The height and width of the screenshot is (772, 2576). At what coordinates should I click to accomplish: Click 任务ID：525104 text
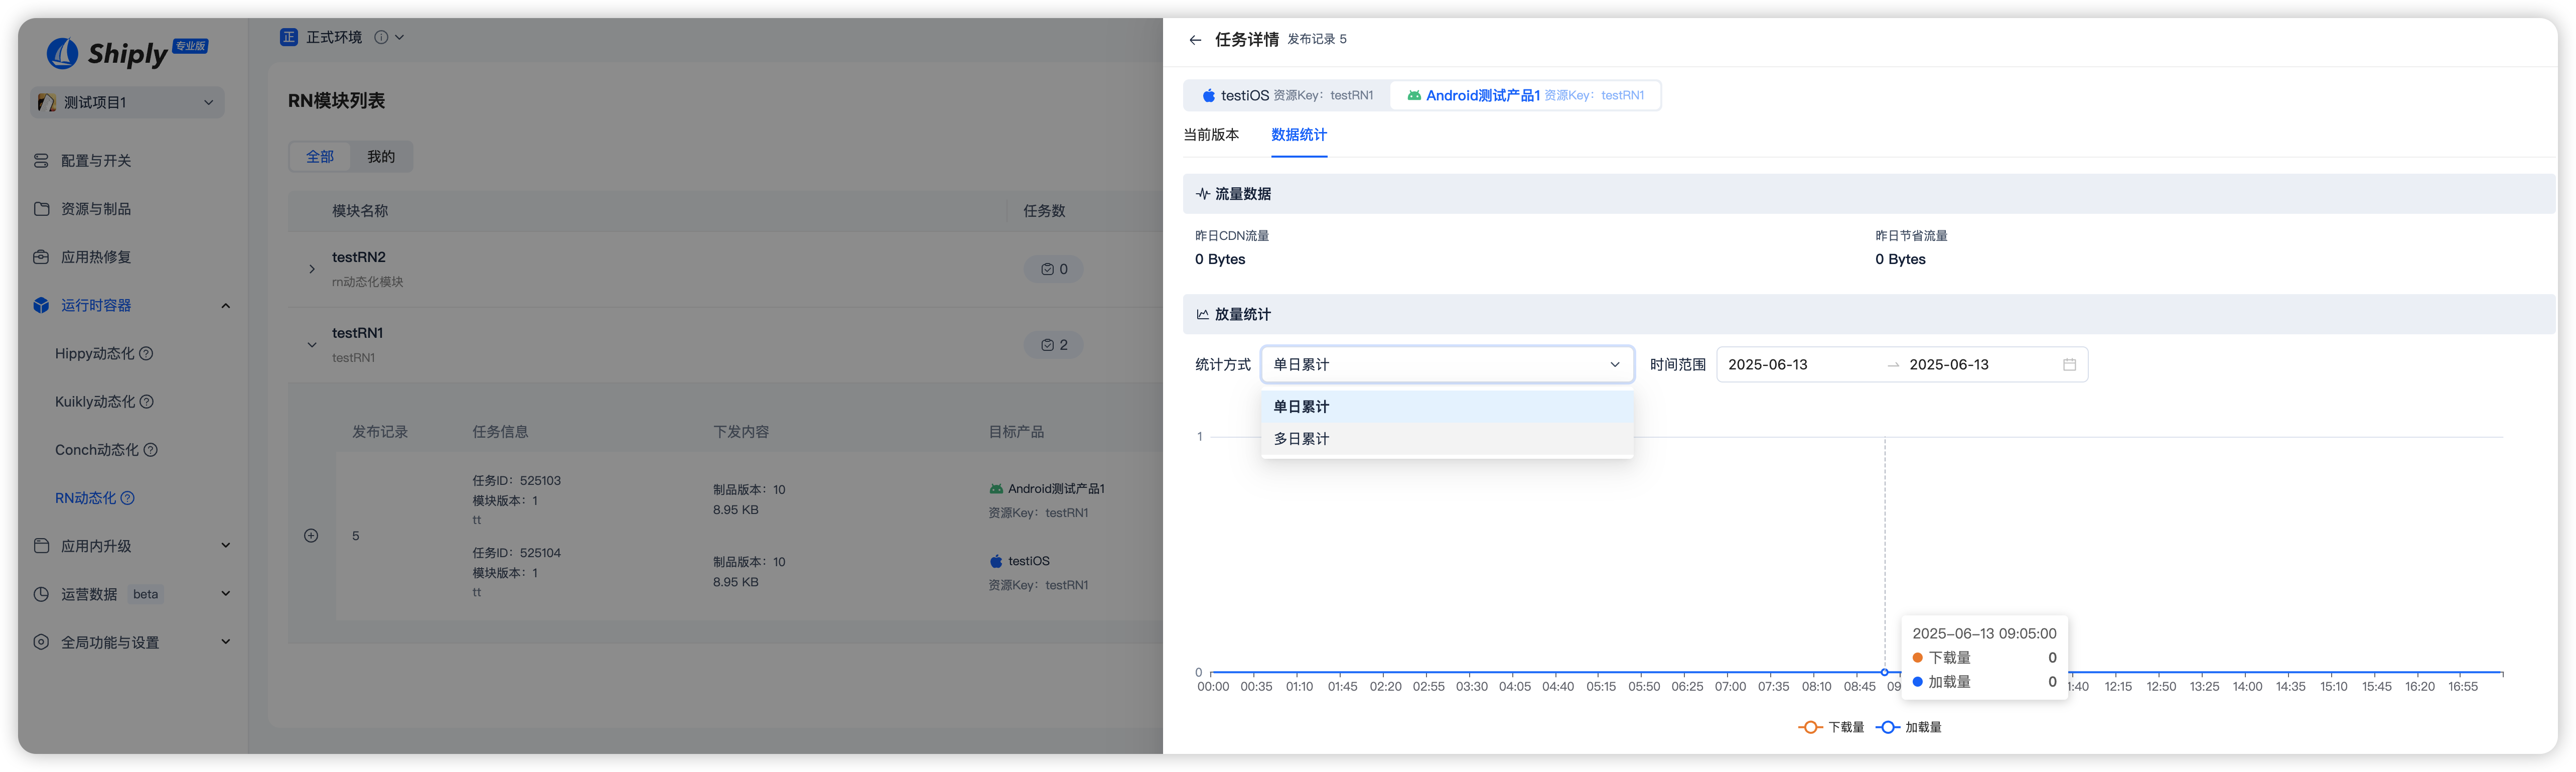click(x=517, y=553)
